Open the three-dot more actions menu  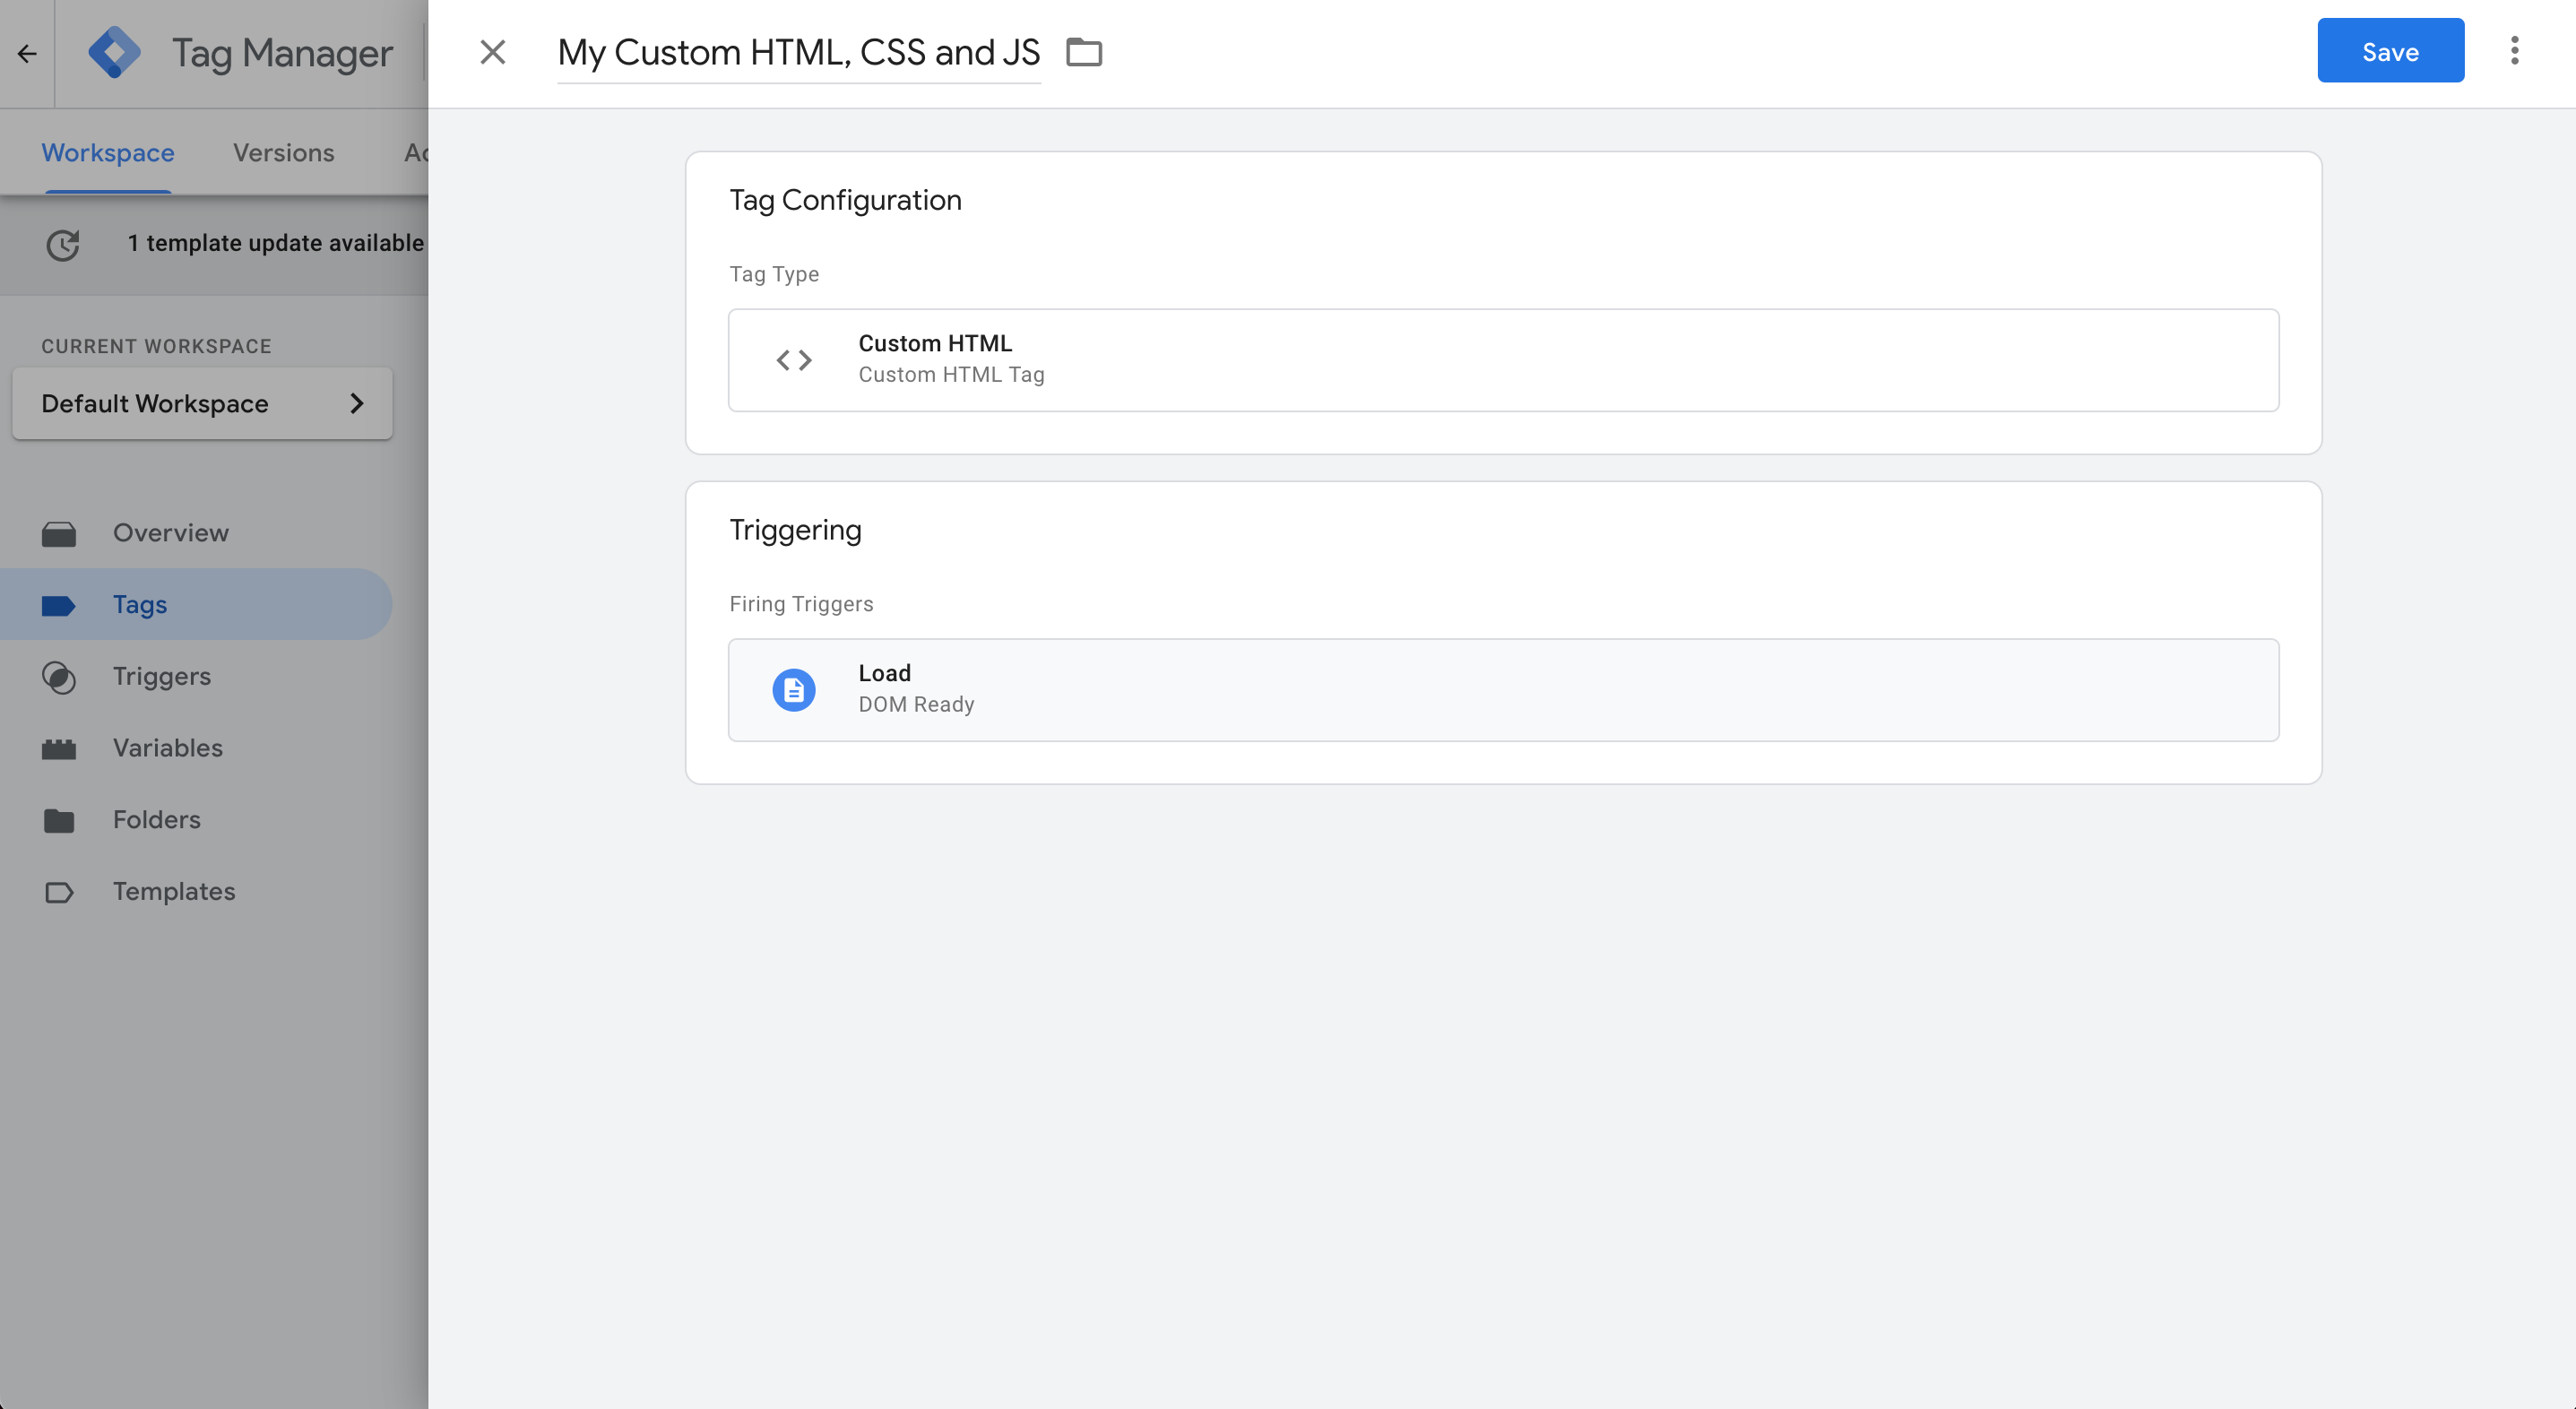2514,51
